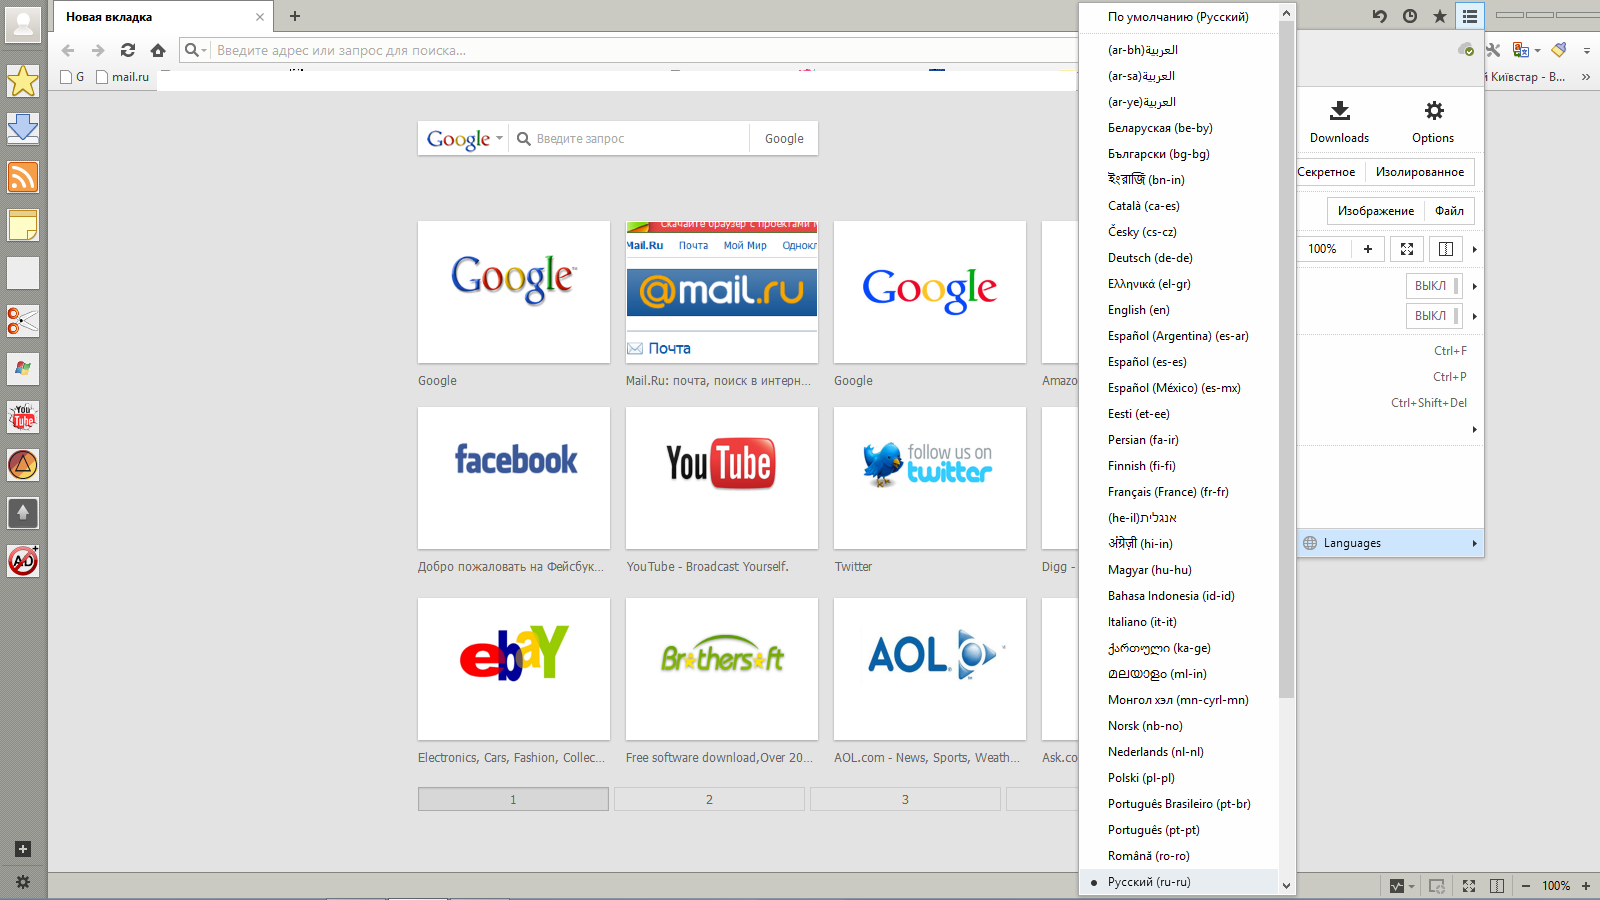Expand the Languages submenu
This screenshot has width=1600, height=900.
[x=1390, y=543]
